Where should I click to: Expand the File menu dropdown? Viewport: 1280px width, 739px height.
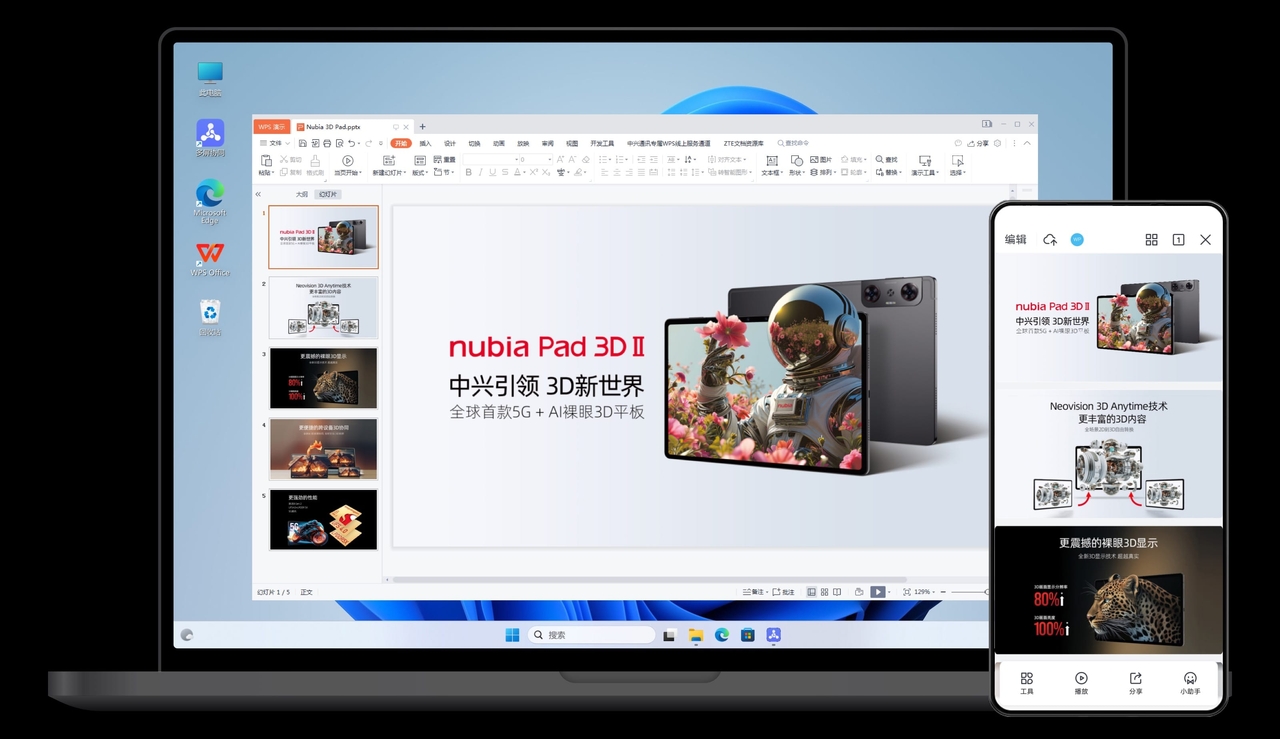tap(274, 143)
